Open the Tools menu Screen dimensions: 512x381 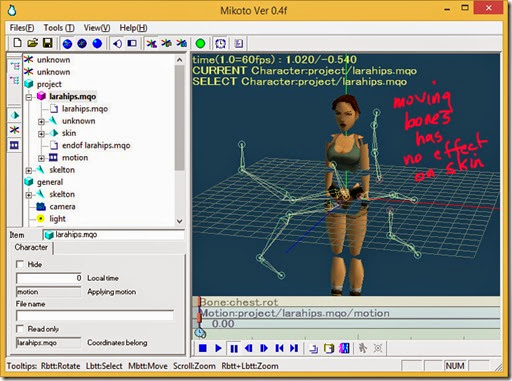coord(59,28)
